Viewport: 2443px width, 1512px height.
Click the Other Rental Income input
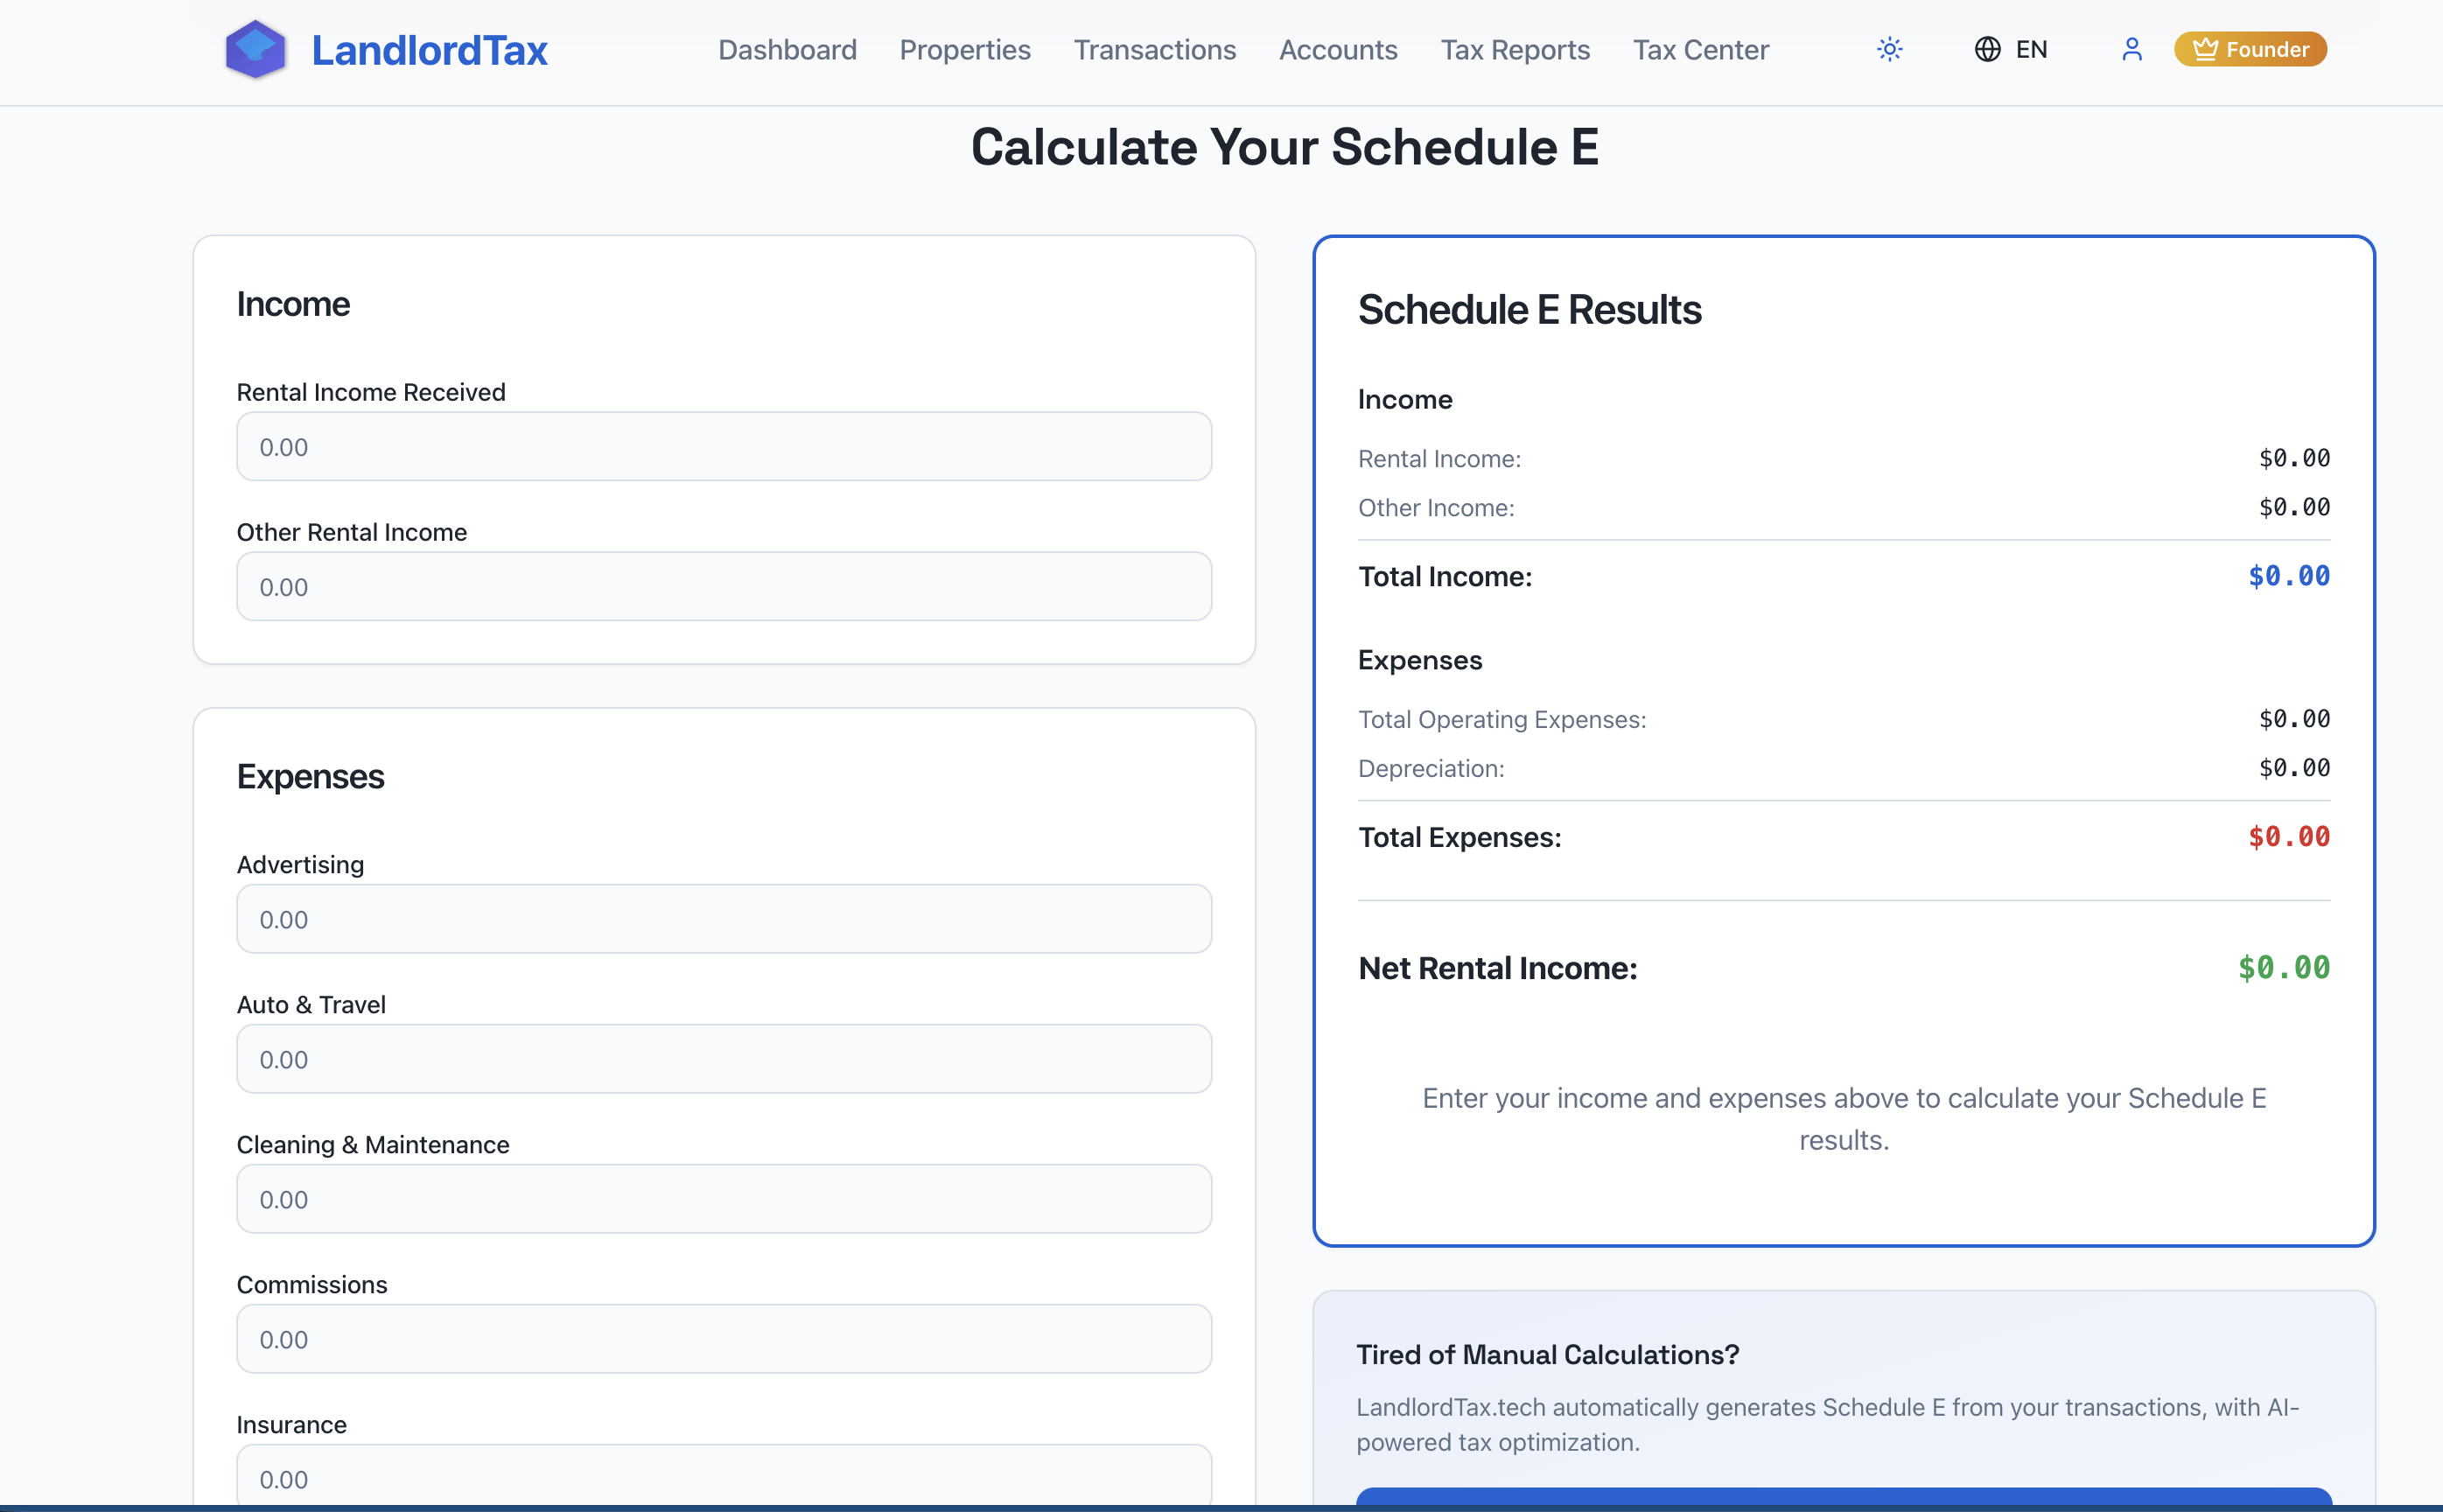pyautogui.click(x=724, y=587)
